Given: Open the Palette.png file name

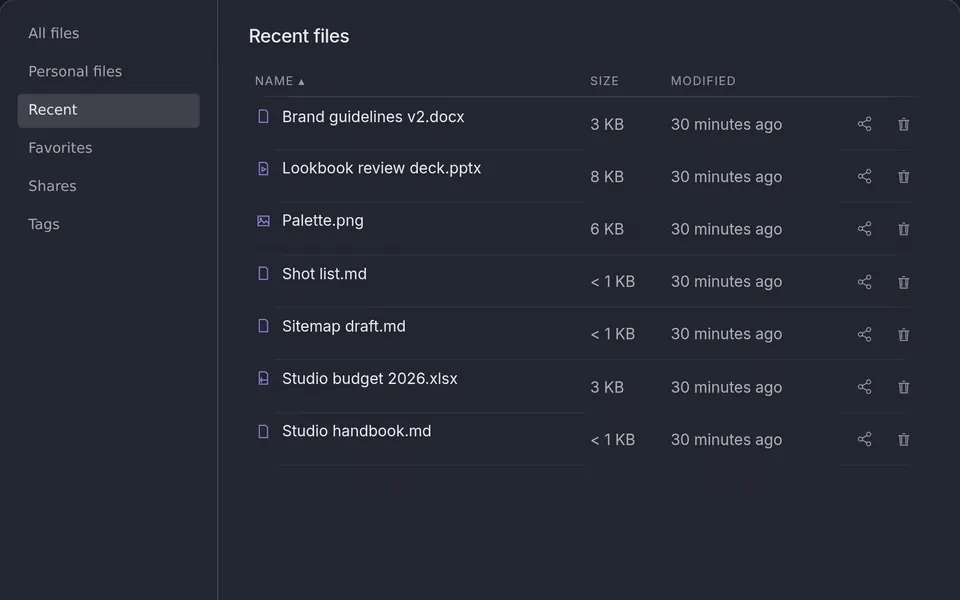Looking at the screenshot, I should click(323, 220).
